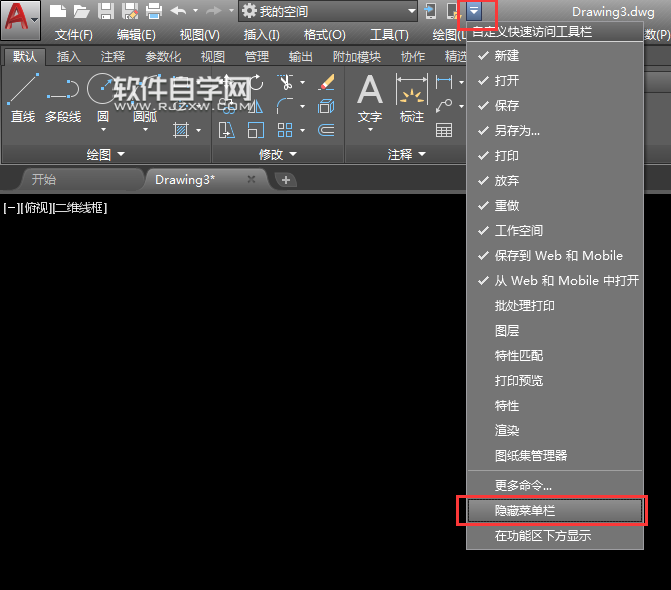Select the Scale tool icon

coord(255,130)
